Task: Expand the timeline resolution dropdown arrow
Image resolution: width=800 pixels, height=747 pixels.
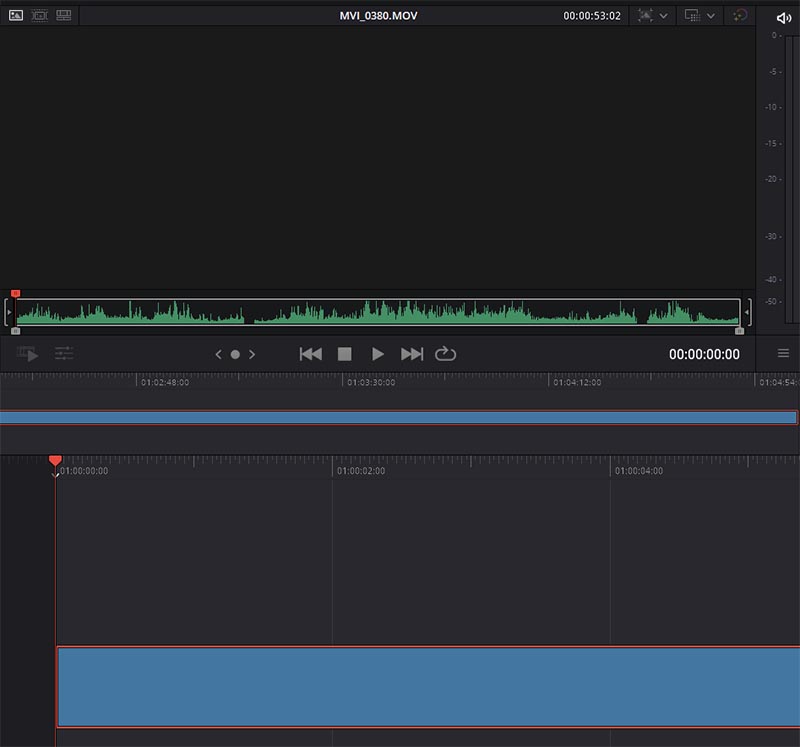Action: [711, 16]
